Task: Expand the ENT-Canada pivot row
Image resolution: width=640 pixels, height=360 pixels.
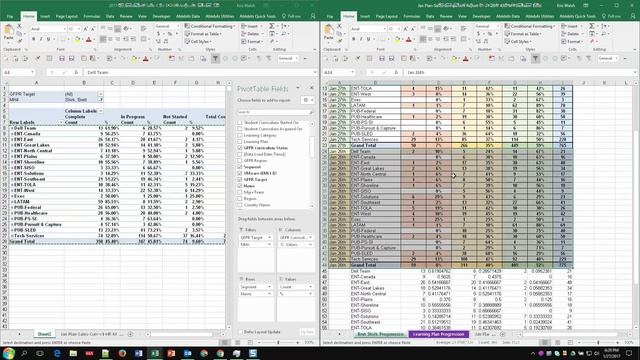Action: click(12, 134)
